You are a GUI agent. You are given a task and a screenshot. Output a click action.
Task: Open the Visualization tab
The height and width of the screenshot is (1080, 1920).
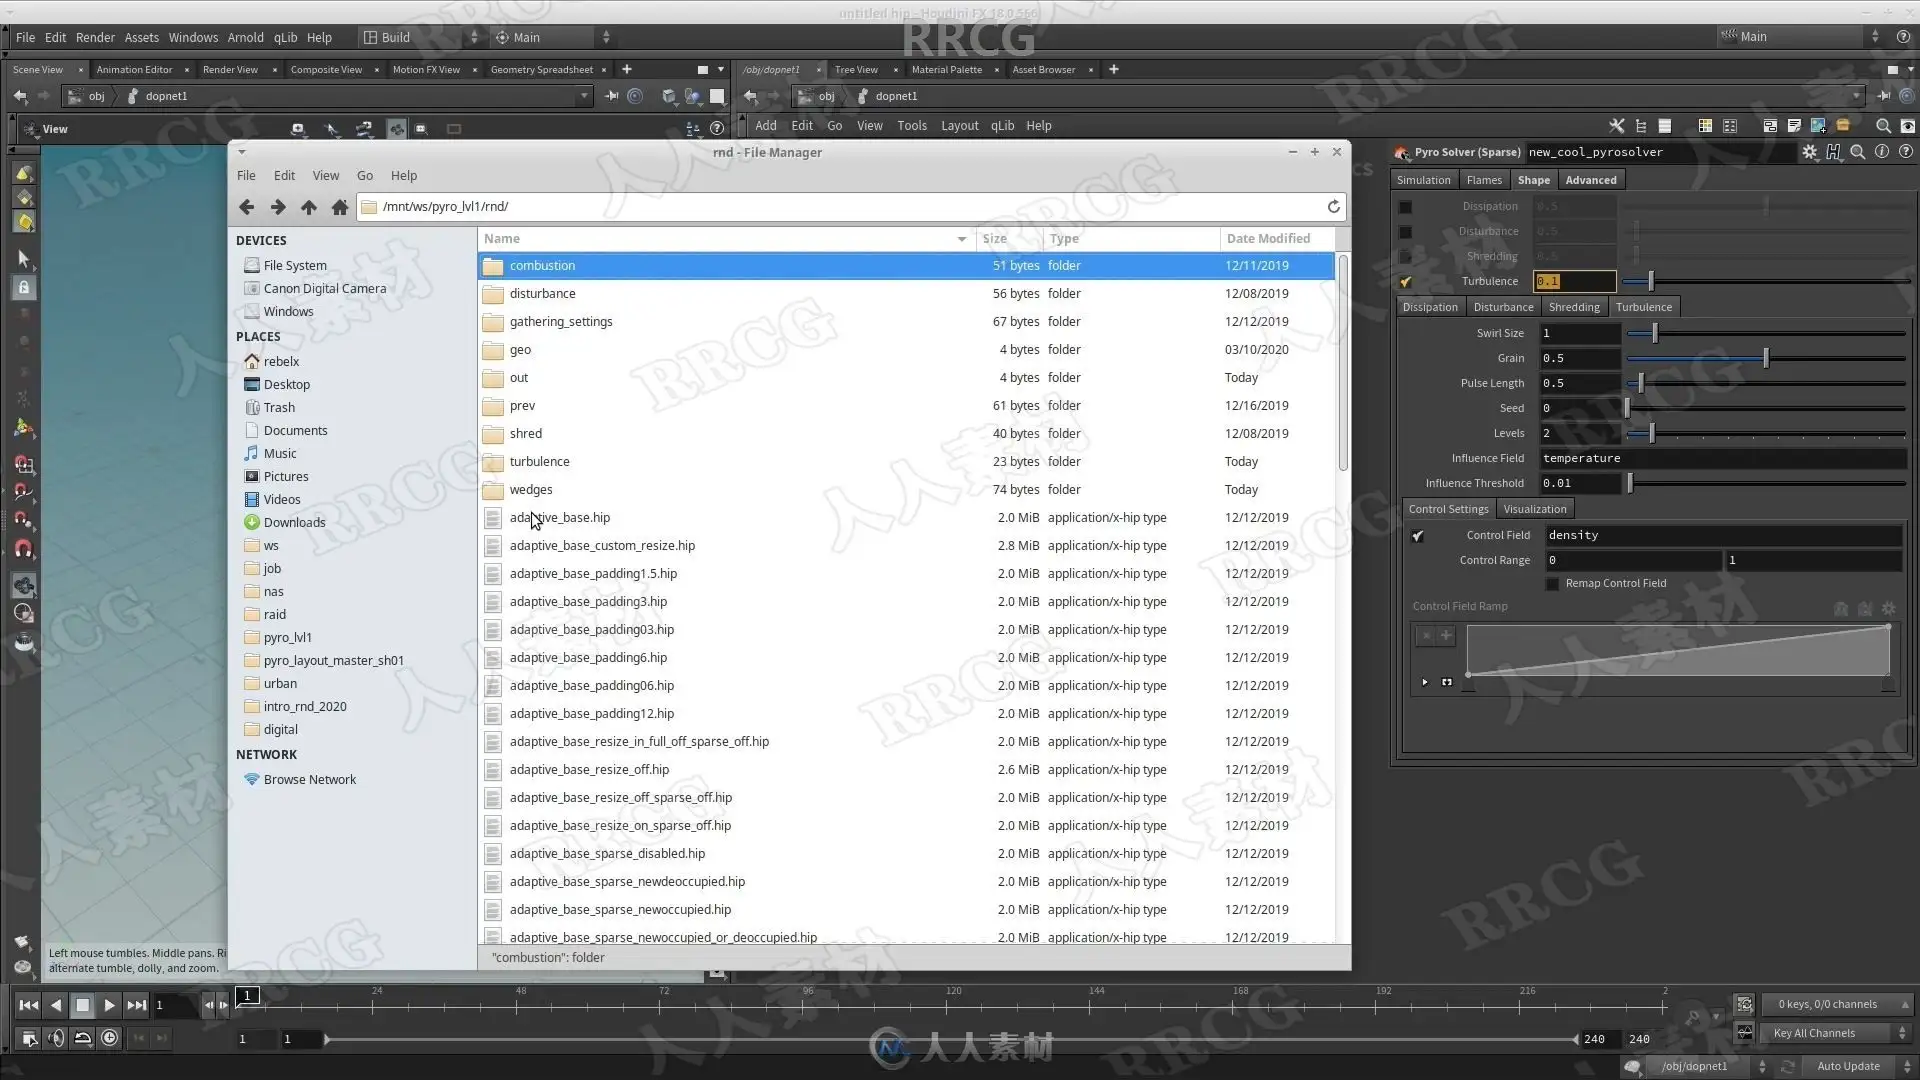point(1534,509)
